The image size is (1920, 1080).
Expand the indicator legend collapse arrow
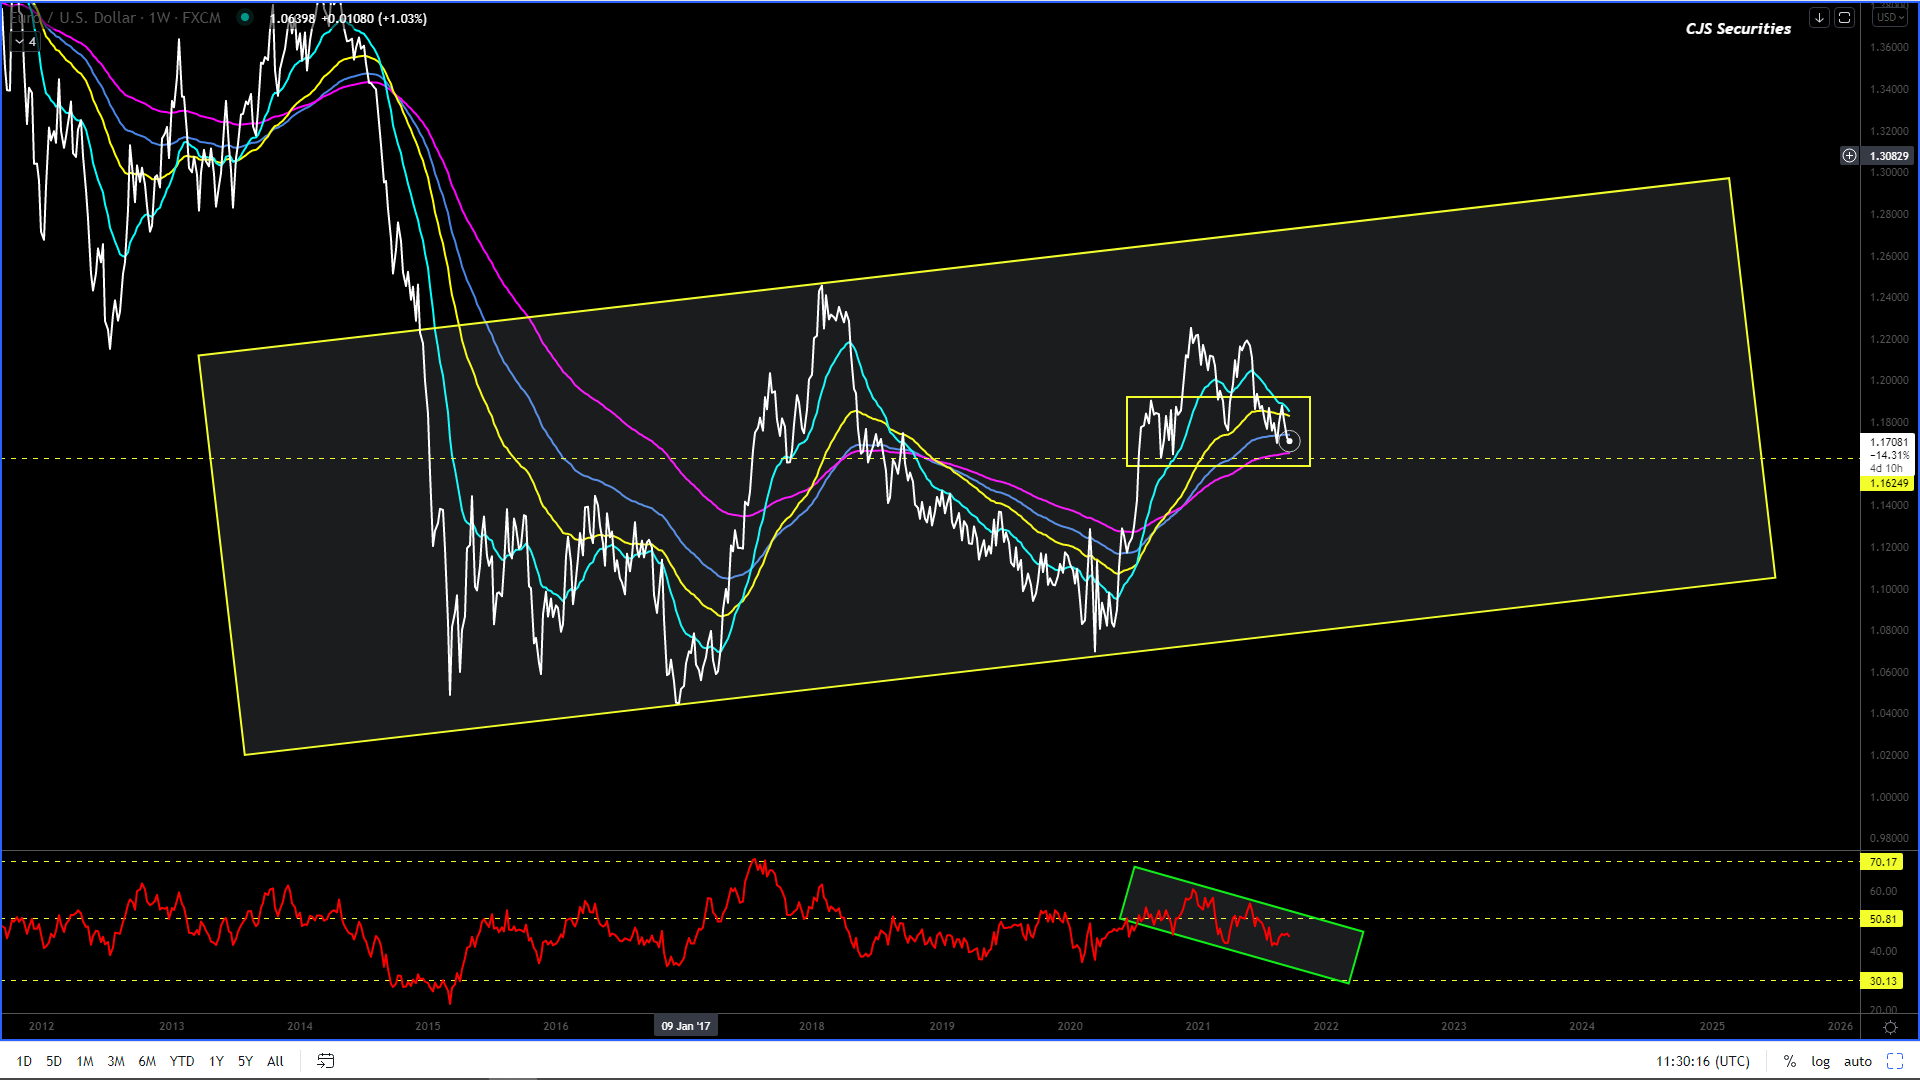pyautogui.click(x=19, y=42)
